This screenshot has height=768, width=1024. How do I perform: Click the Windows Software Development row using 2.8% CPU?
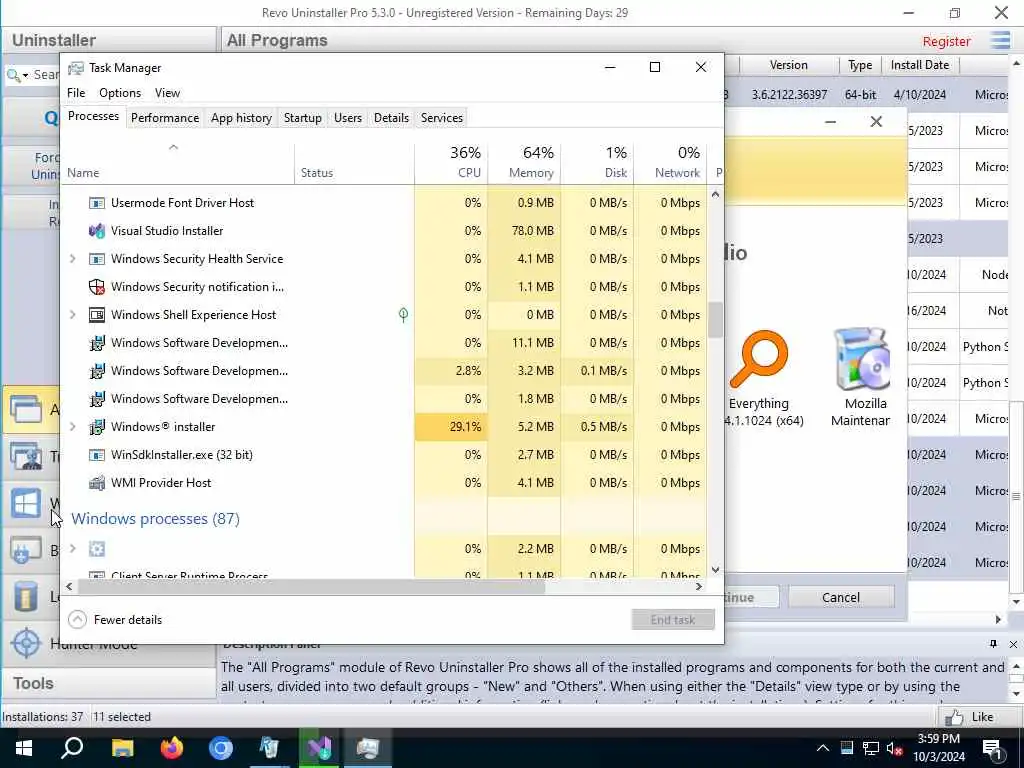(383, 371)
